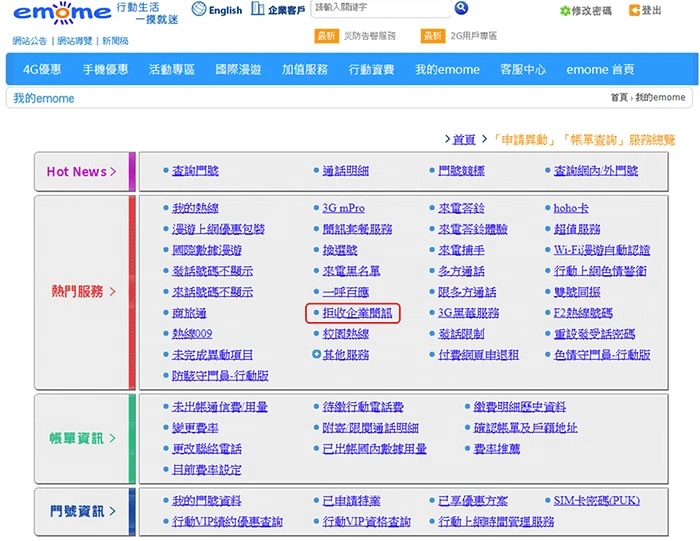Open the 國際漫遊 menu
This screenshot has width=700, height=541.
point(238,69)
